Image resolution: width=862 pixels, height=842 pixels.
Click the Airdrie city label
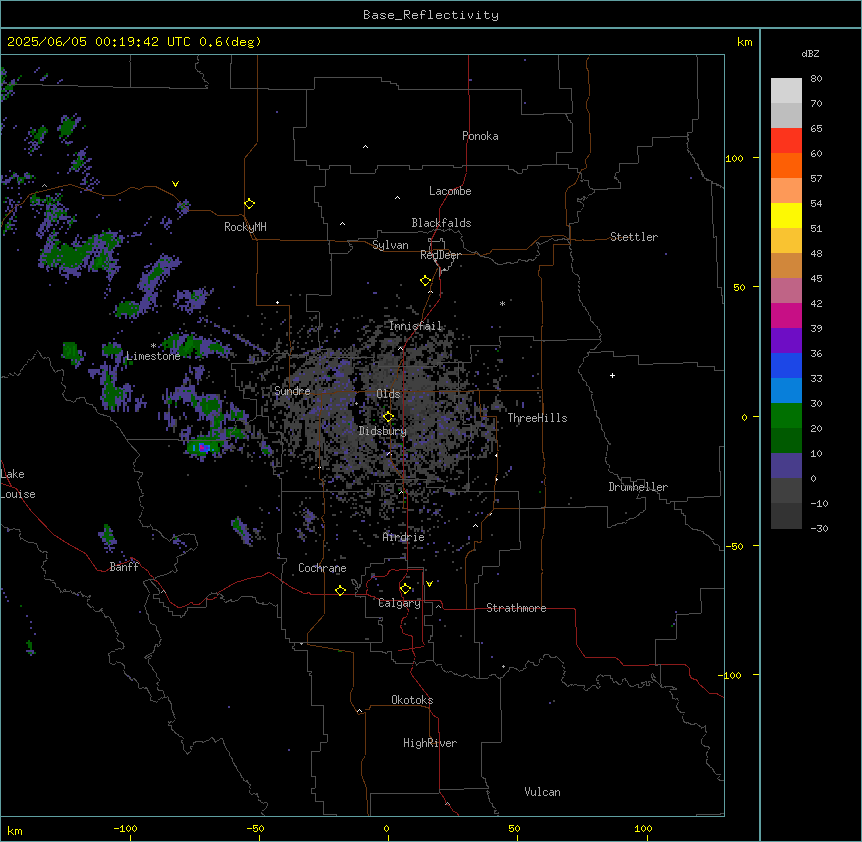404,537
